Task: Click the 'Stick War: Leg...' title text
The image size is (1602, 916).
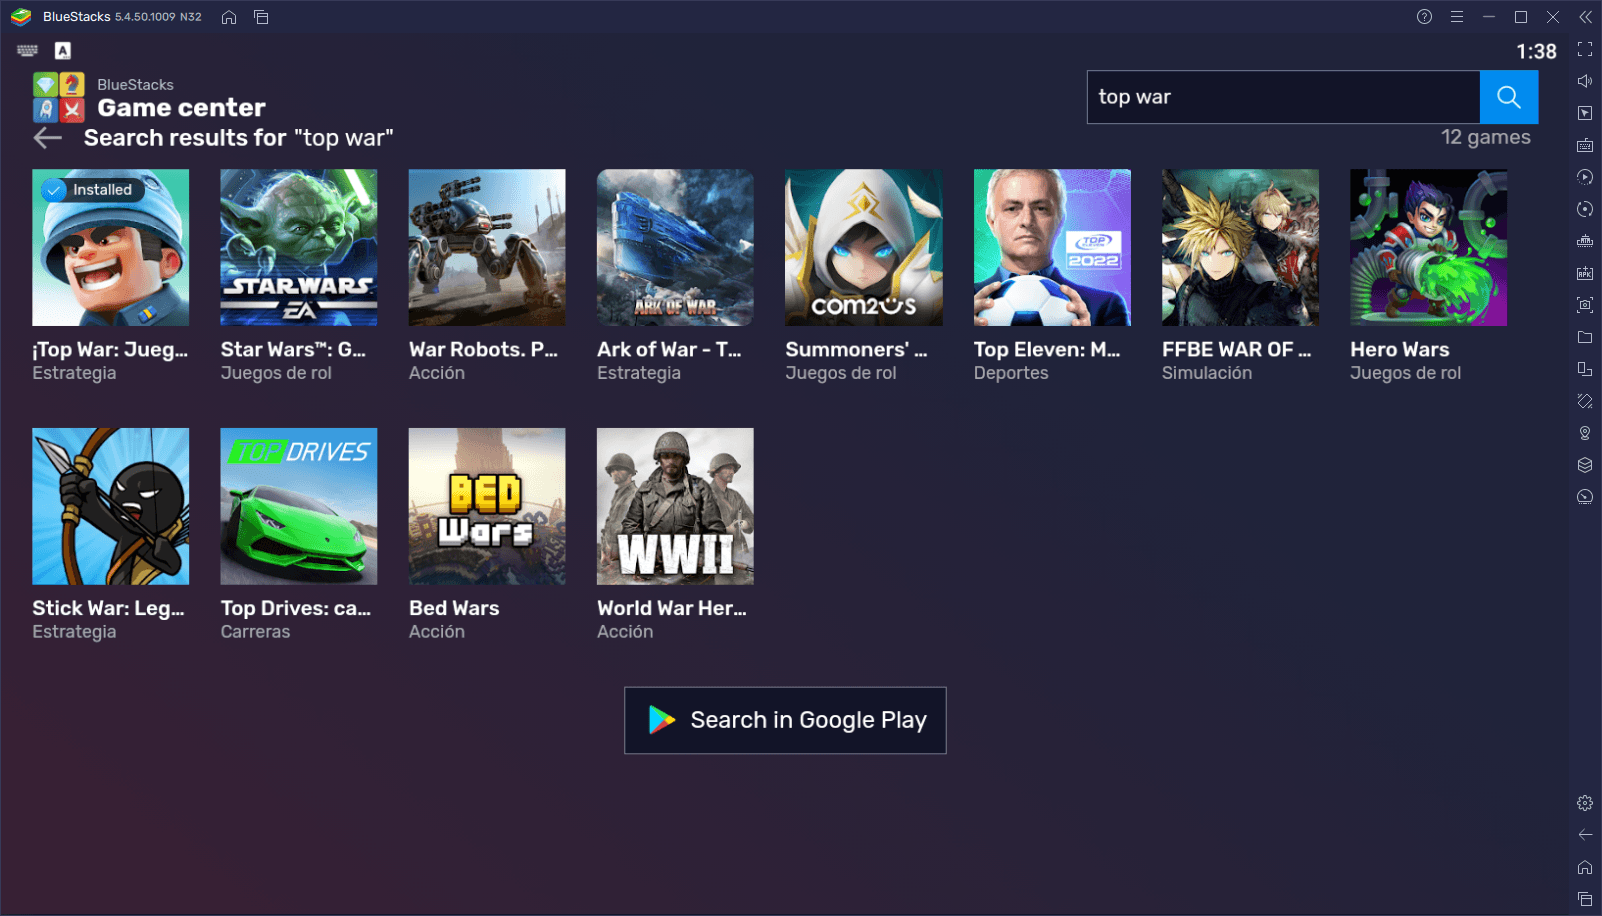Action: tap(109, 609)
